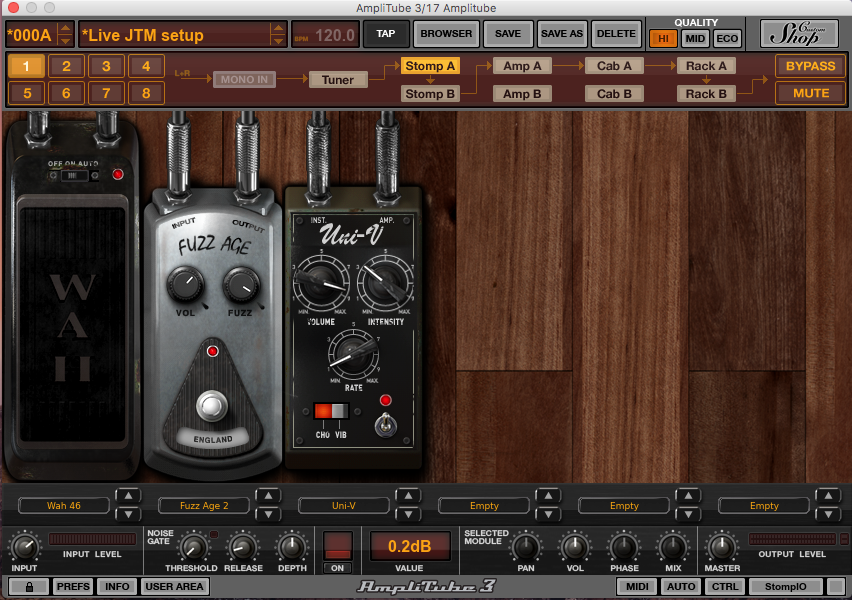
Task: Click the BPM 120.0 tempo field
Action: (x=325, y=35)
